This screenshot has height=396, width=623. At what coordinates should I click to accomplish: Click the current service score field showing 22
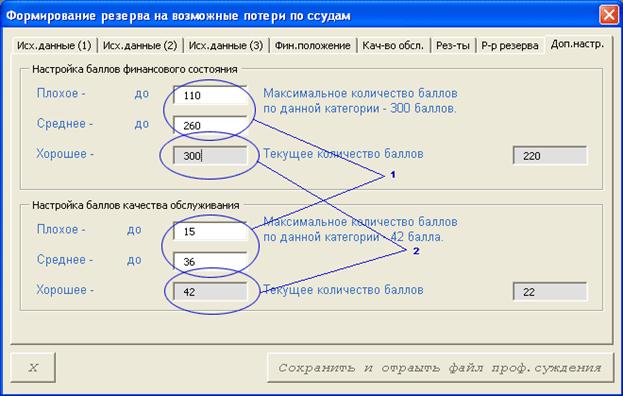coord(550,292)
